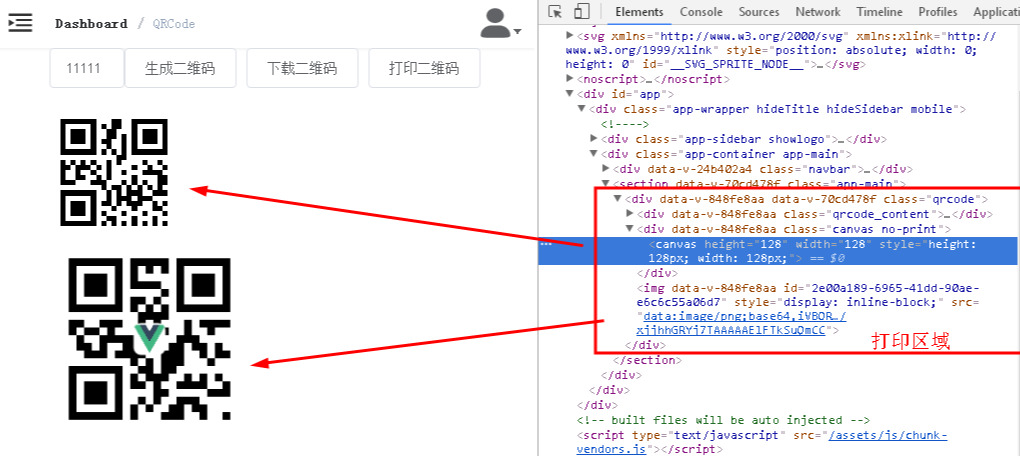Select the closing </section> tag row

tap(647, 360)
